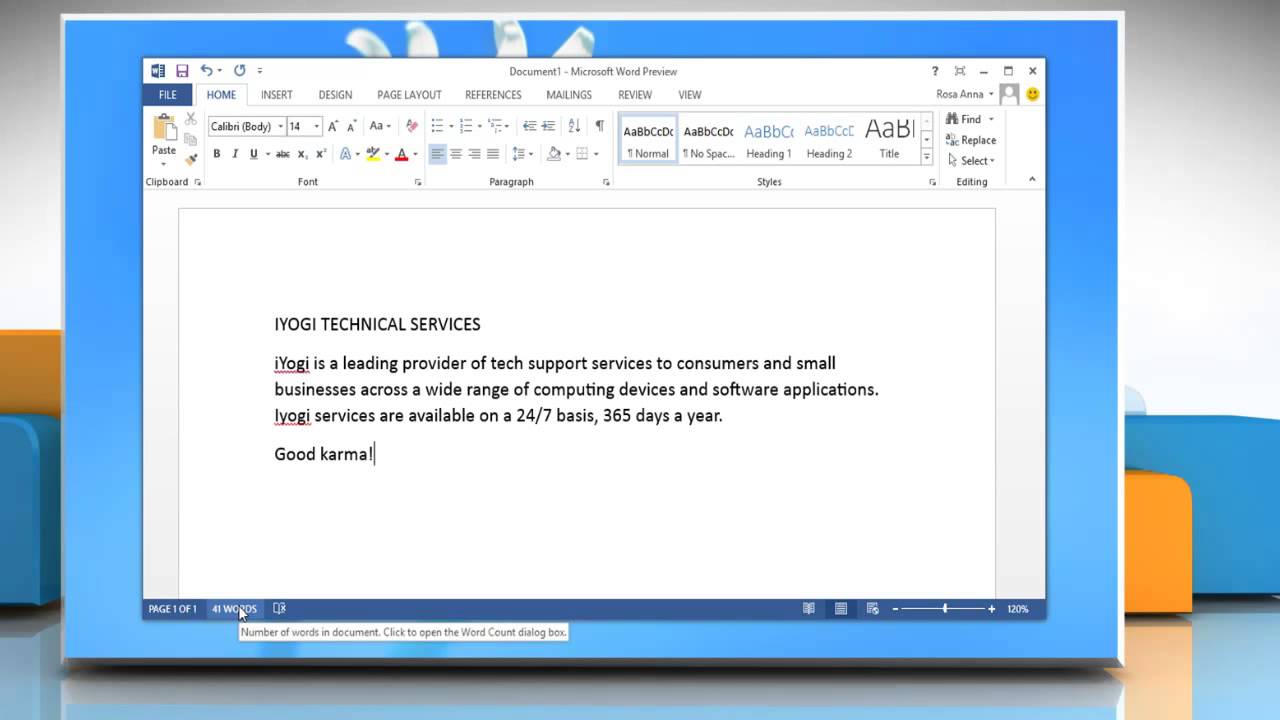The width and height of the screenshot is (1280, 720).
Task: Click the Line Spacing icon
Action: click(518, 154)
